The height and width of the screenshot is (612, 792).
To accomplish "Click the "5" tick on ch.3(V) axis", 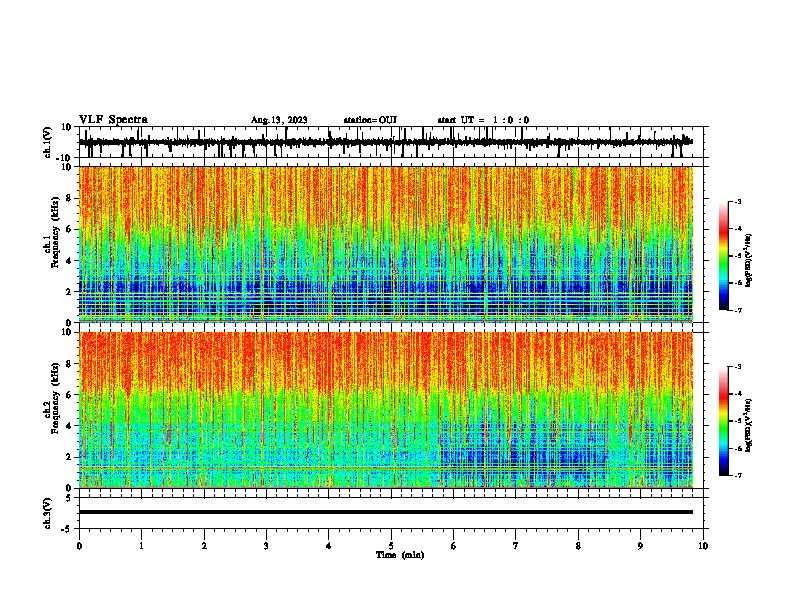I will 69,497.
